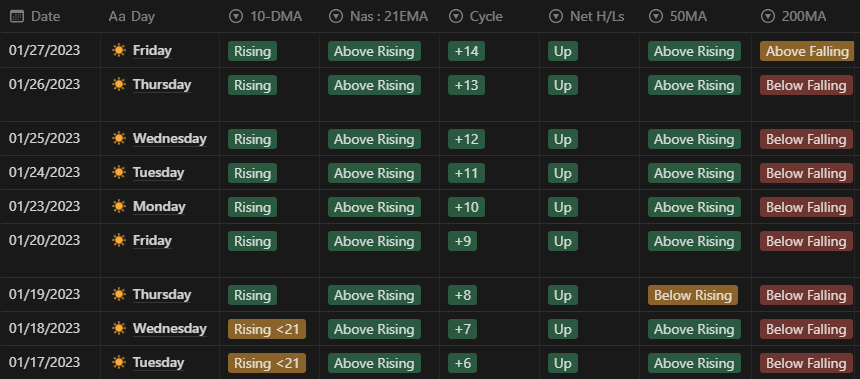860x379 pixels.
Task: Click the '+8' Cycle tag
Action: pyautogui.click(x=462, y=295)
